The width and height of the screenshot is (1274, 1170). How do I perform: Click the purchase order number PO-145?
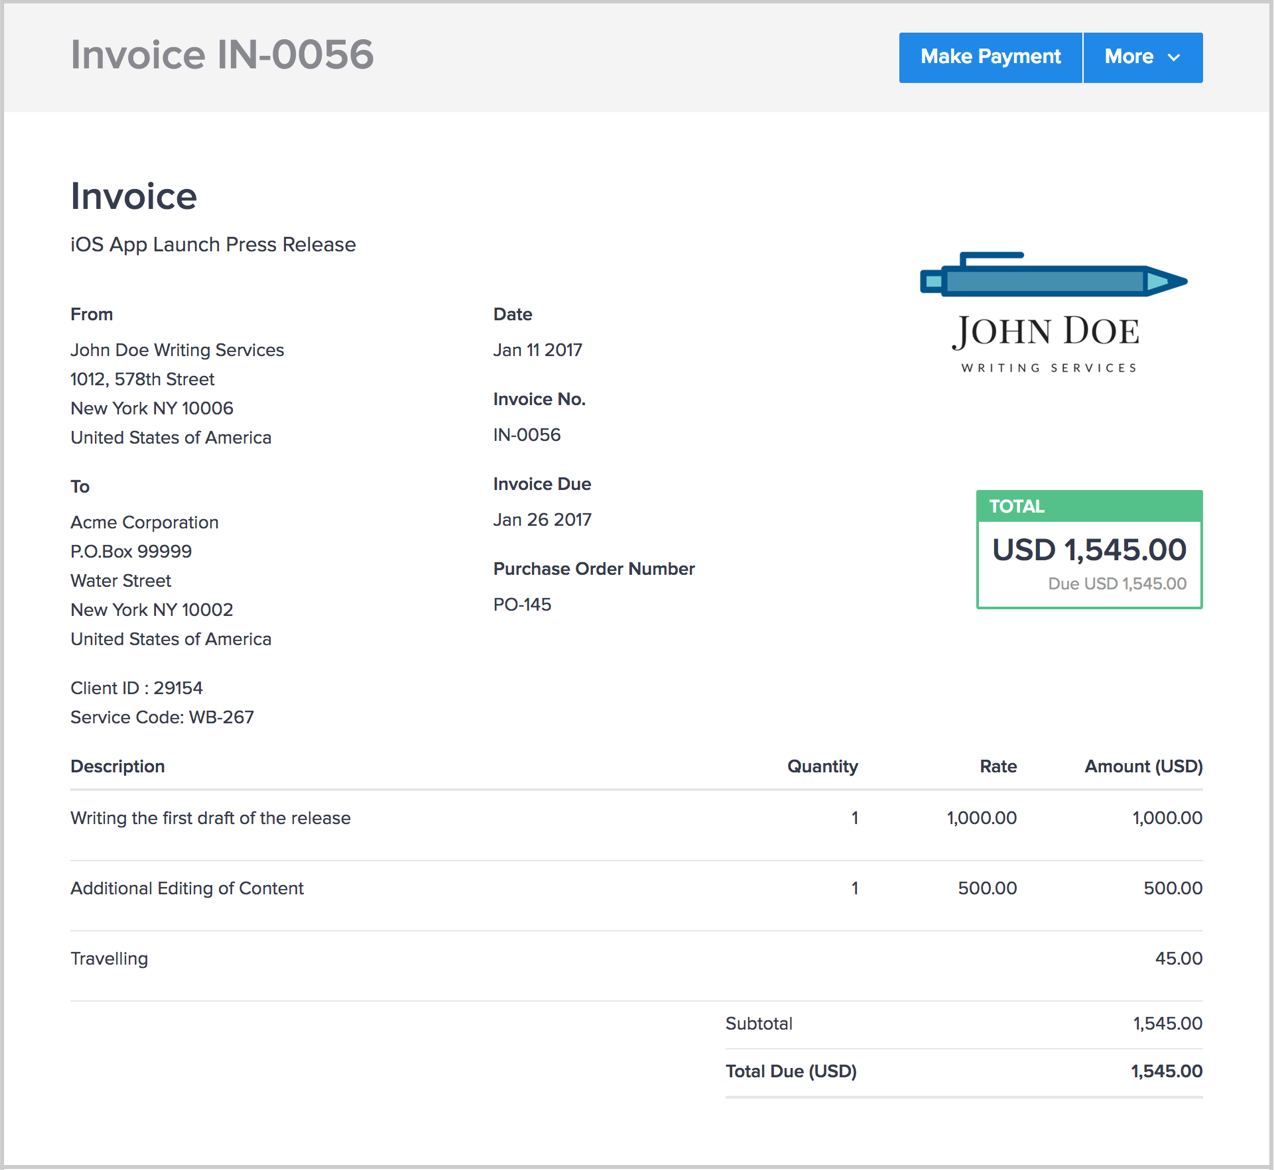click(522, 605)
